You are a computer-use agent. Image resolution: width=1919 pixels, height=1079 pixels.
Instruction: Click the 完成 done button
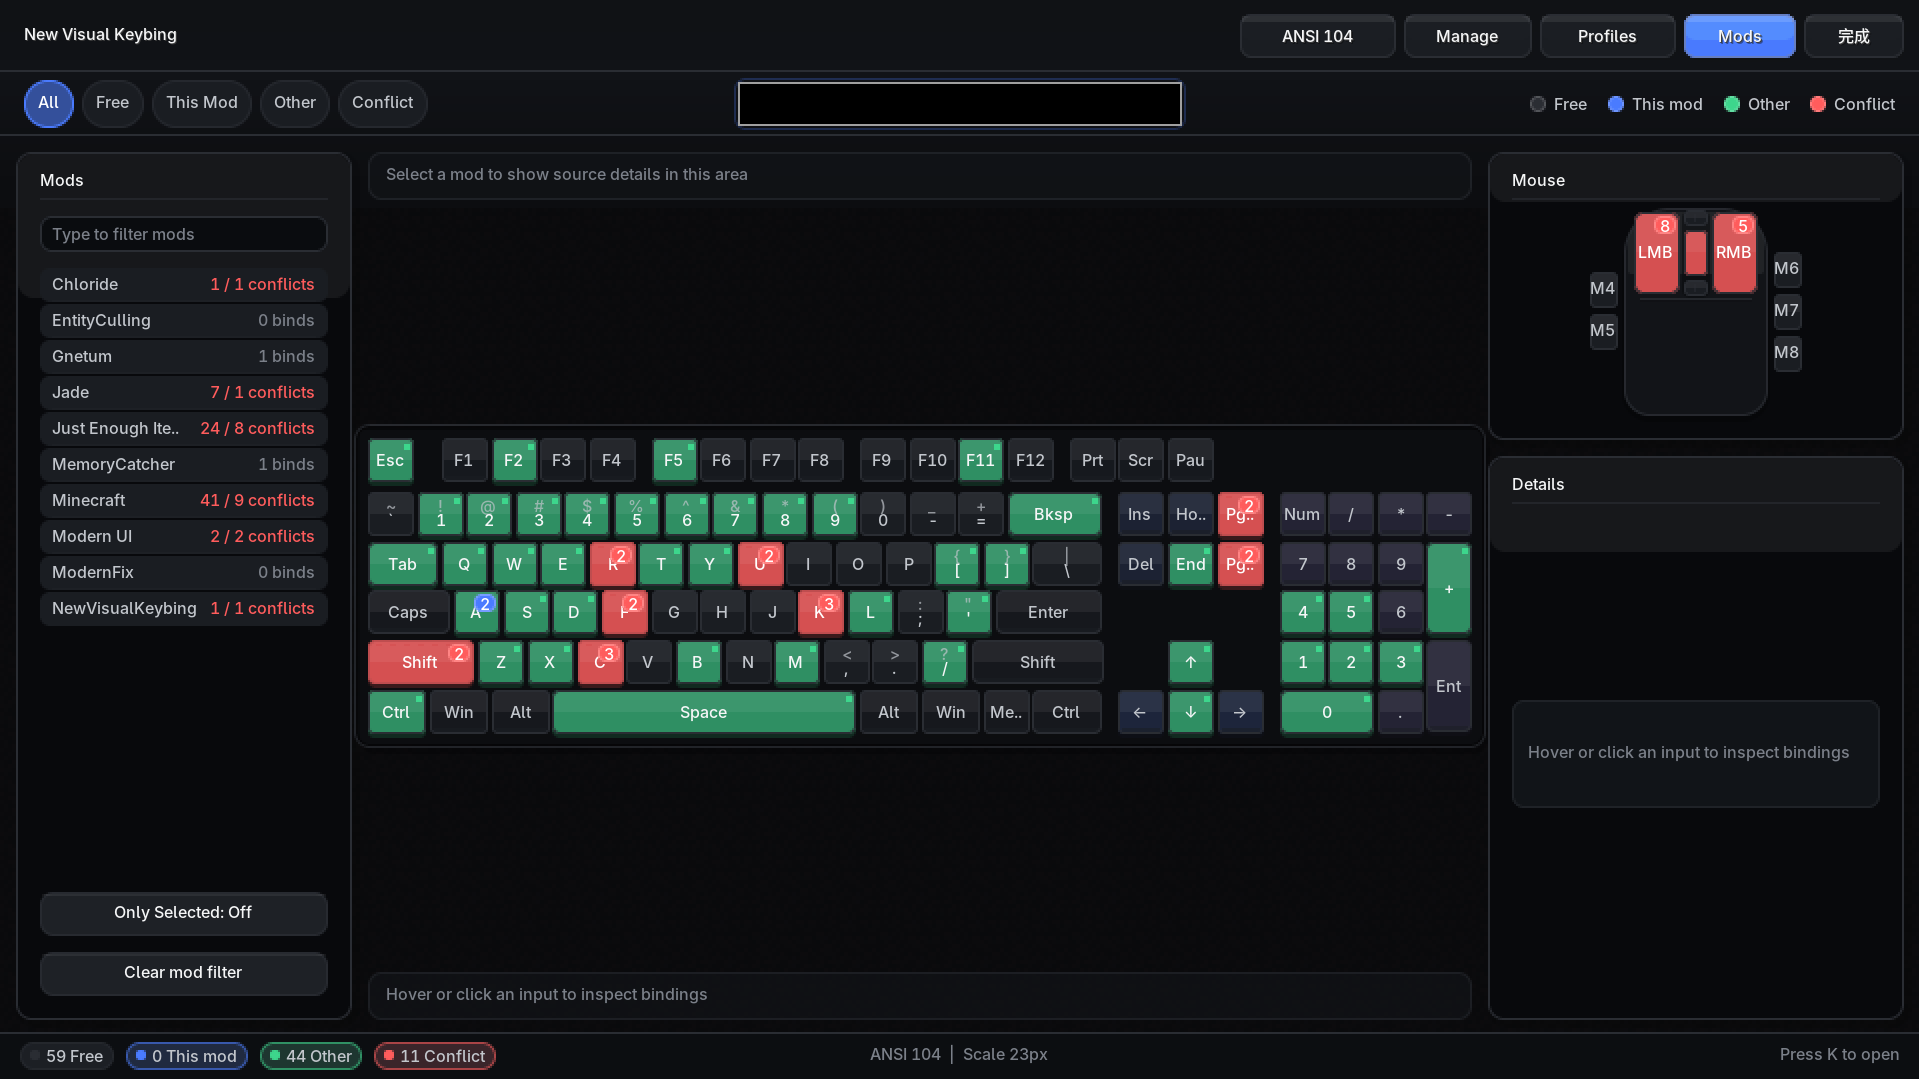click(1854, 36)
